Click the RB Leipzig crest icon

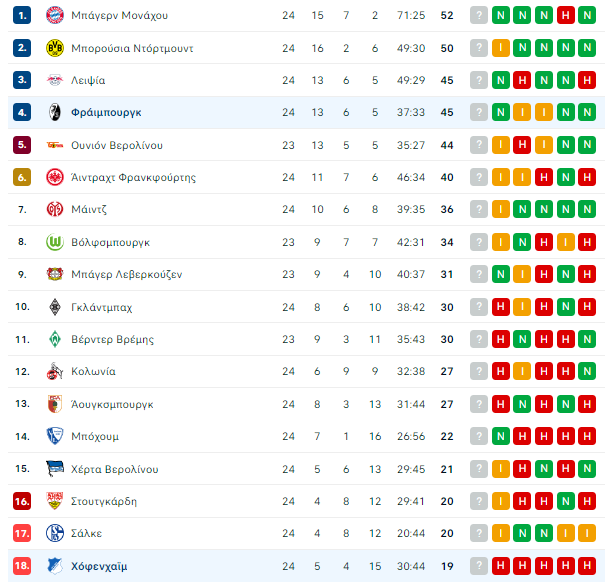tap(55, 80)
